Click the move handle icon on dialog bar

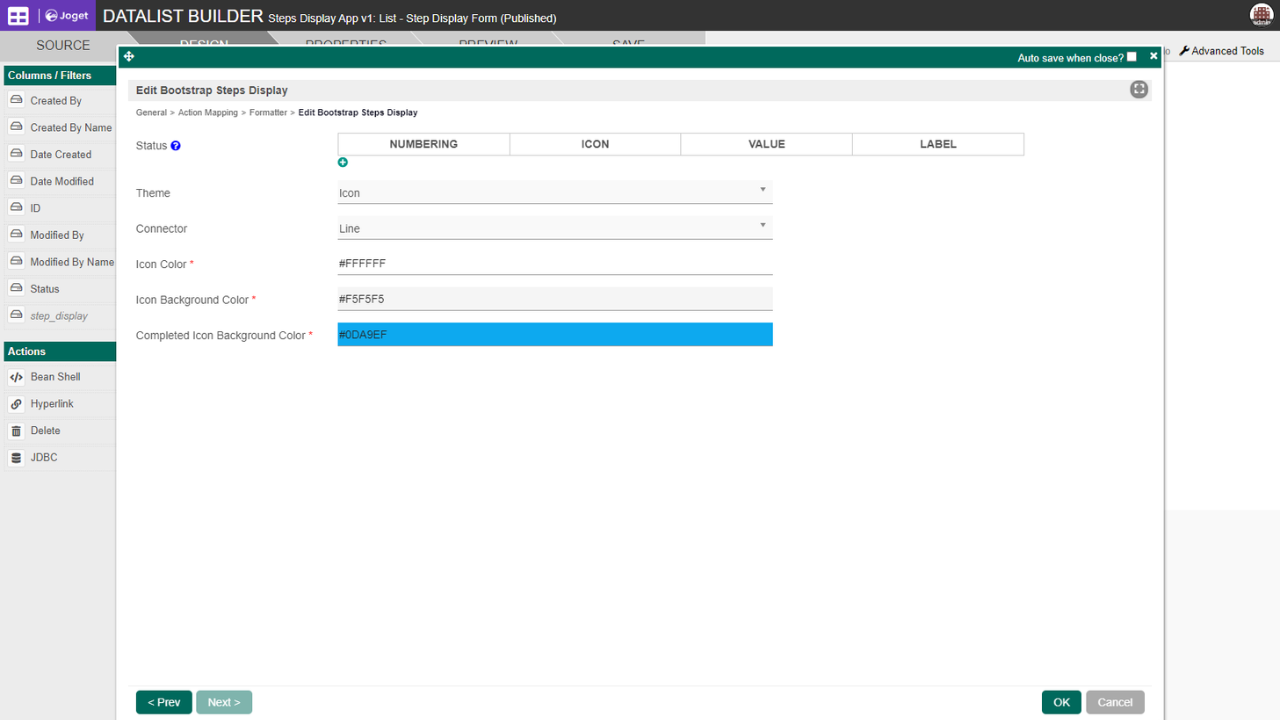(x=129, y=57)
